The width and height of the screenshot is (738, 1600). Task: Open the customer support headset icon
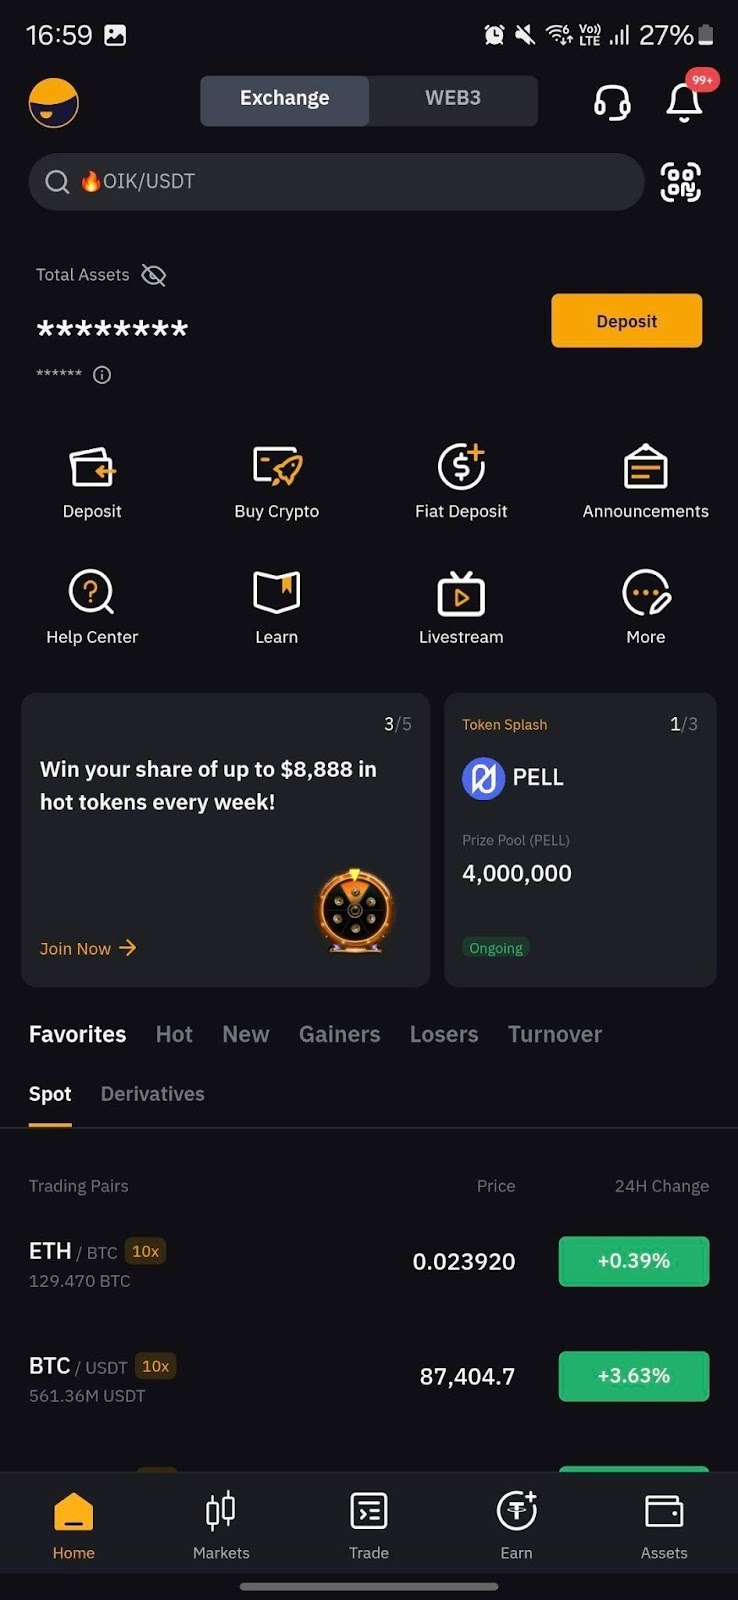click(612, 102)
